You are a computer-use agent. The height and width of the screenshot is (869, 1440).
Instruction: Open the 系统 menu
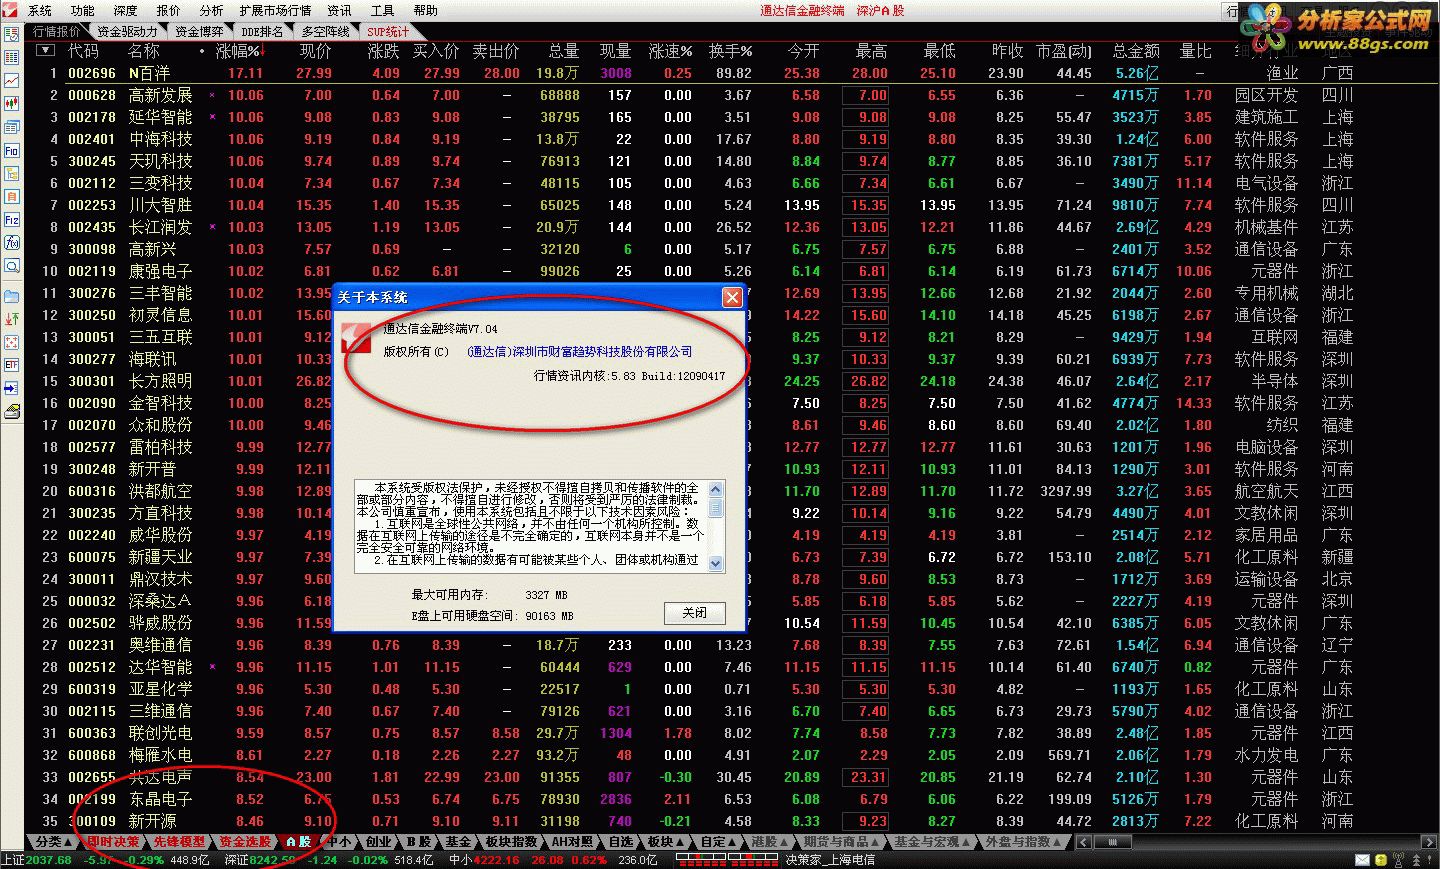(x=40, y=11)
